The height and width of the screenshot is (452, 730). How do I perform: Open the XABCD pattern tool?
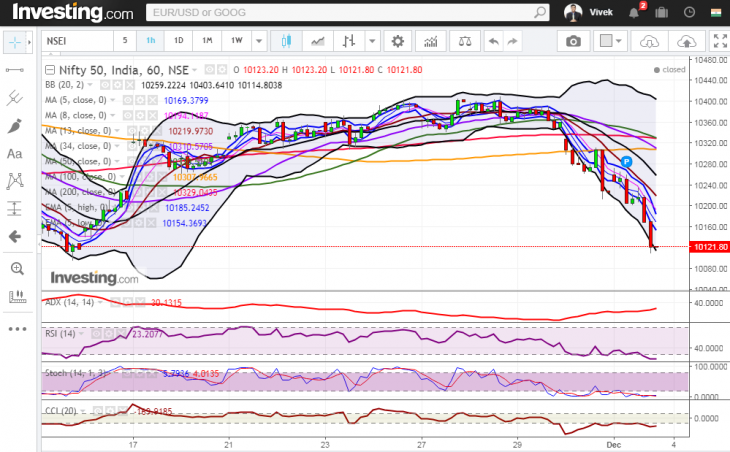[x=15, y=181]
